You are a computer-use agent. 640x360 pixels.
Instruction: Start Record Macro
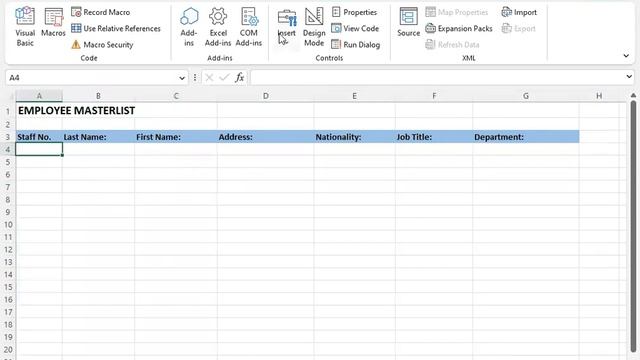click(100, 12)
